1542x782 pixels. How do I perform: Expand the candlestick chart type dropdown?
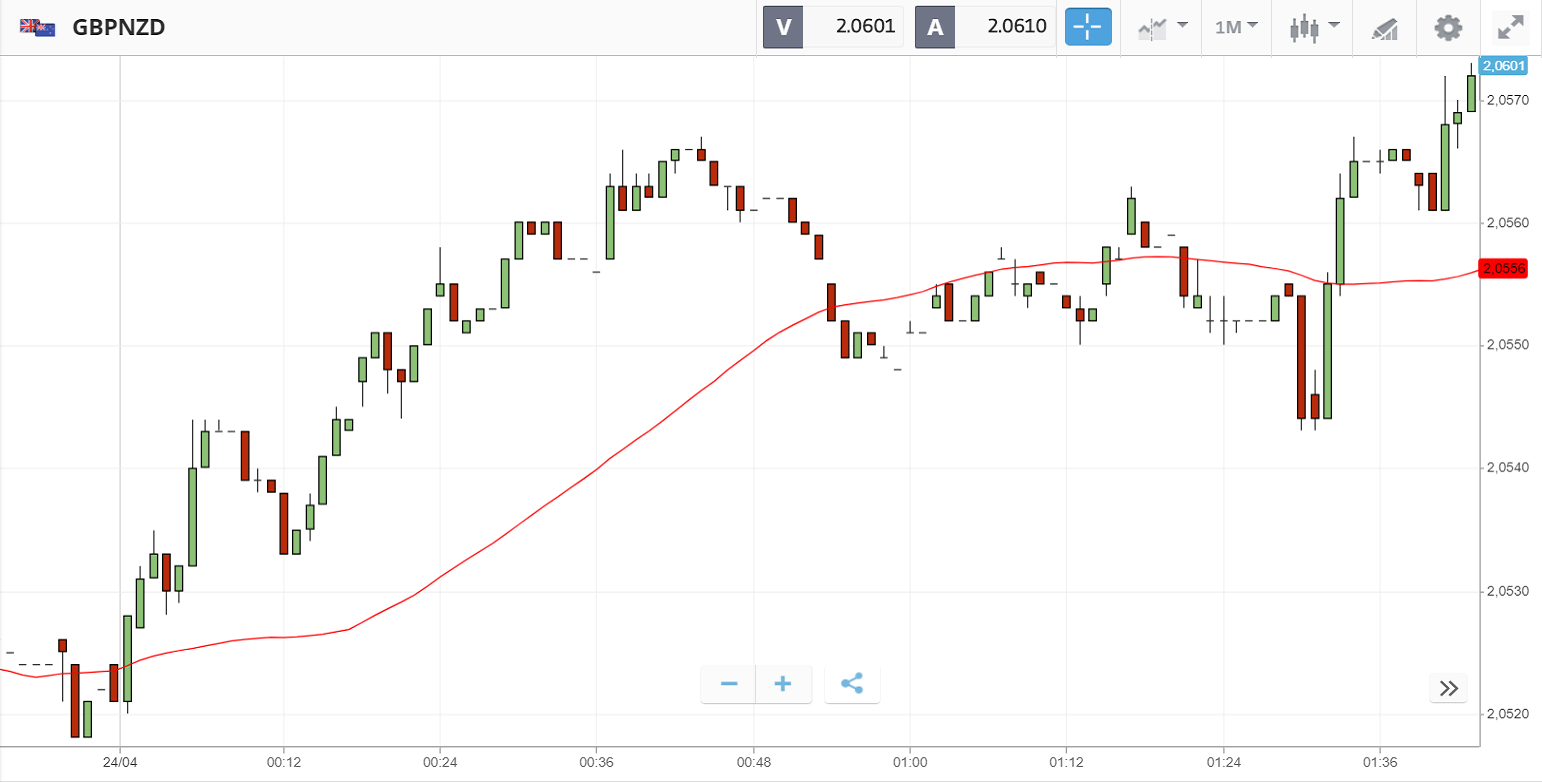[1313, 27]
